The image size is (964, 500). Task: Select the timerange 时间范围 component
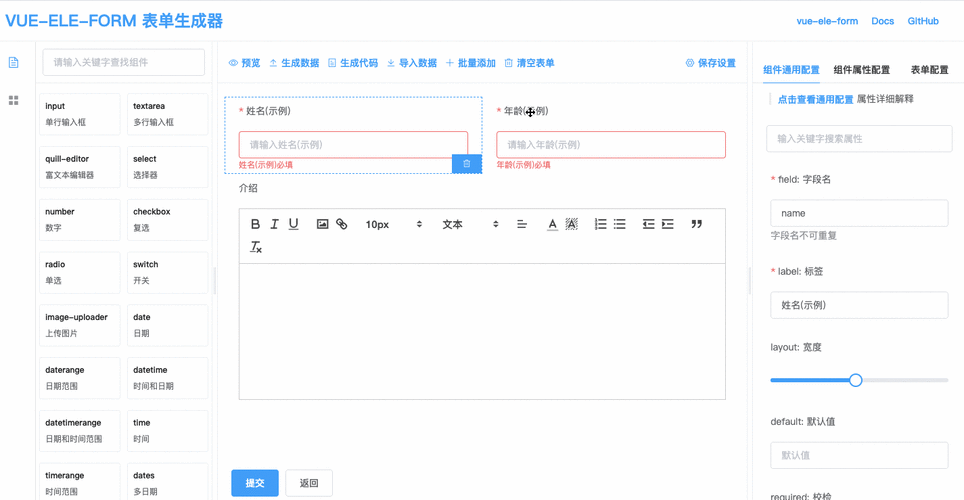point(79,482)
